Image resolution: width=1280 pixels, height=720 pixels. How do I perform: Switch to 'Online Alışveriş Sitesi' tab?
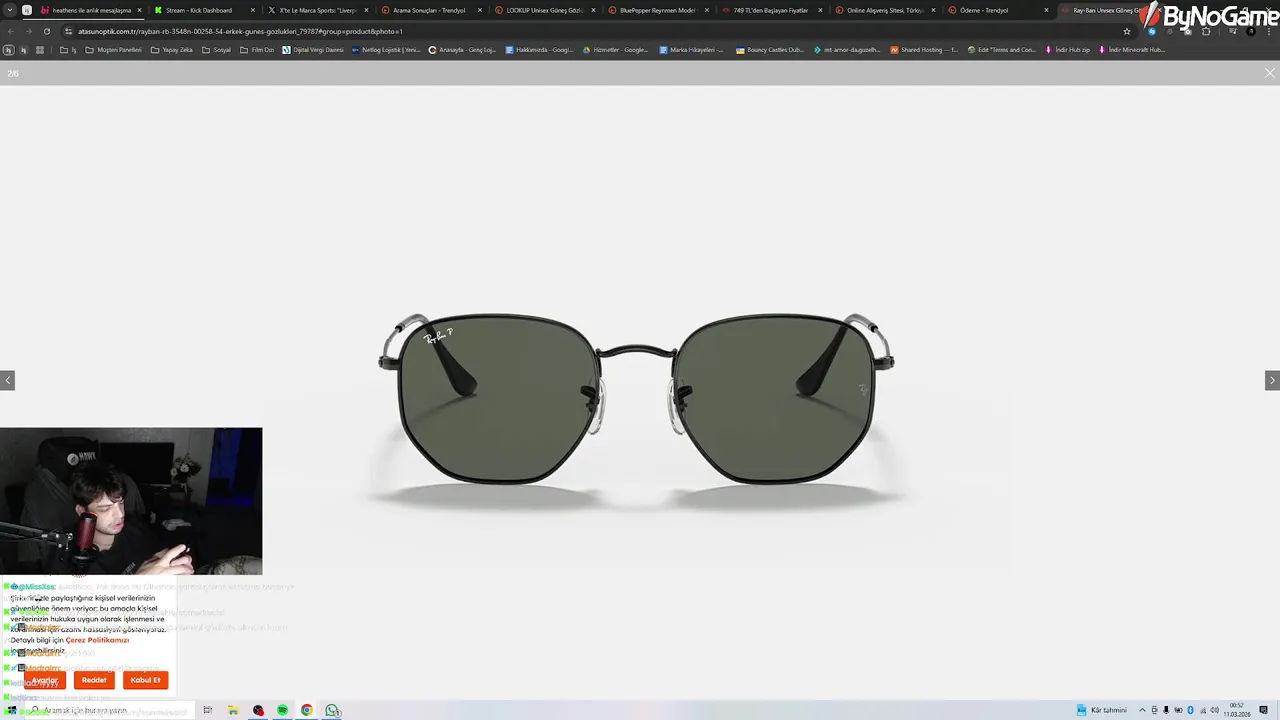[x=885, y=10]
